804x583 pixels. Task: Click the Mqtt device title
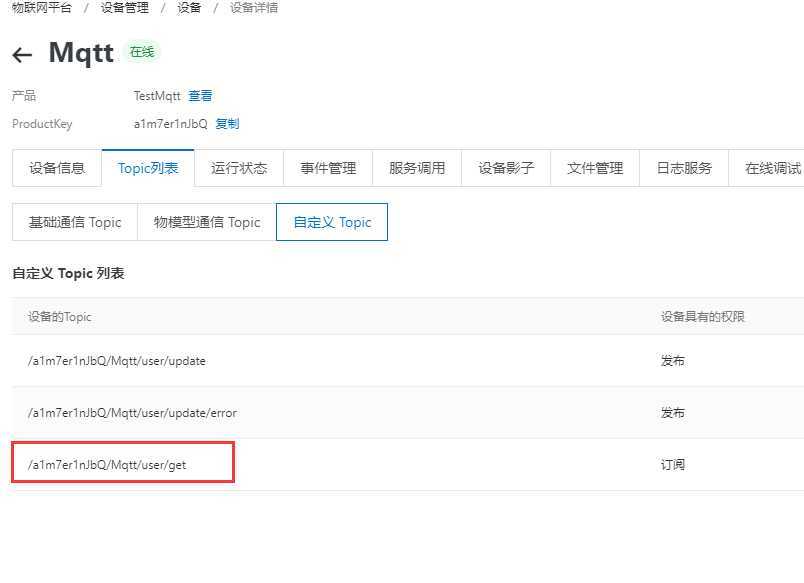(81, 53)
